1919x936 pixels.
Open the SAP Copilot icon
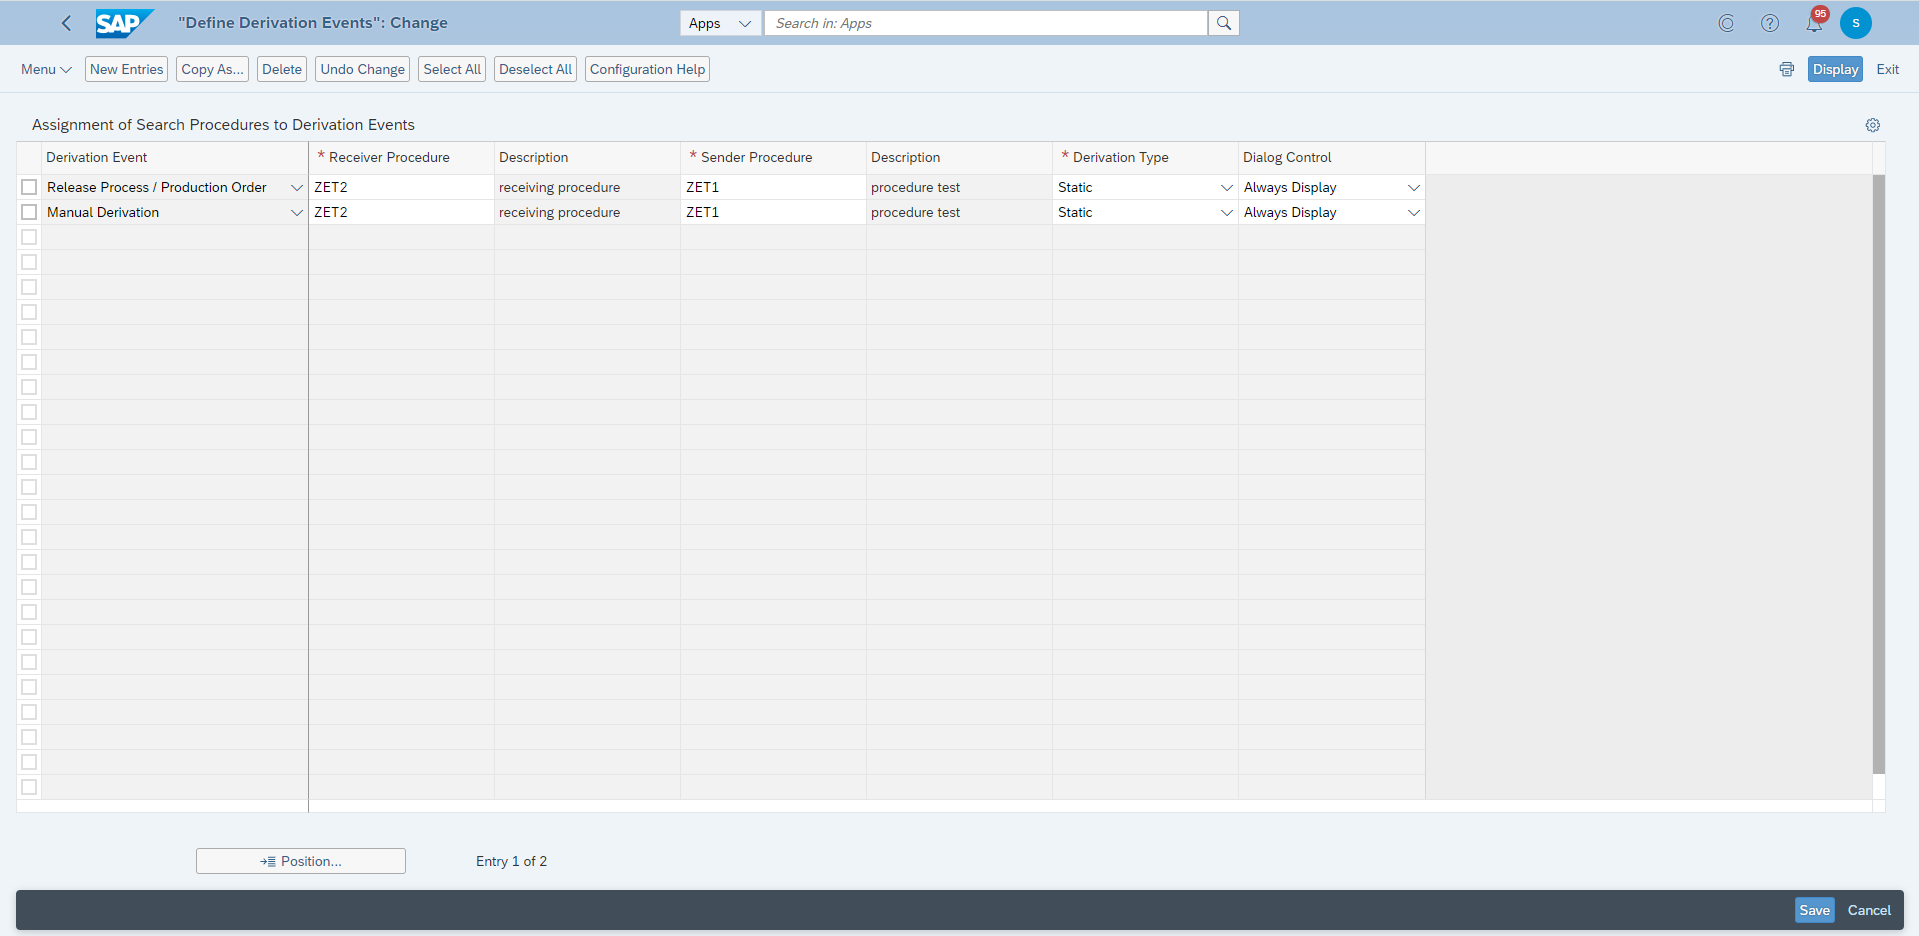coord(1726,23)
